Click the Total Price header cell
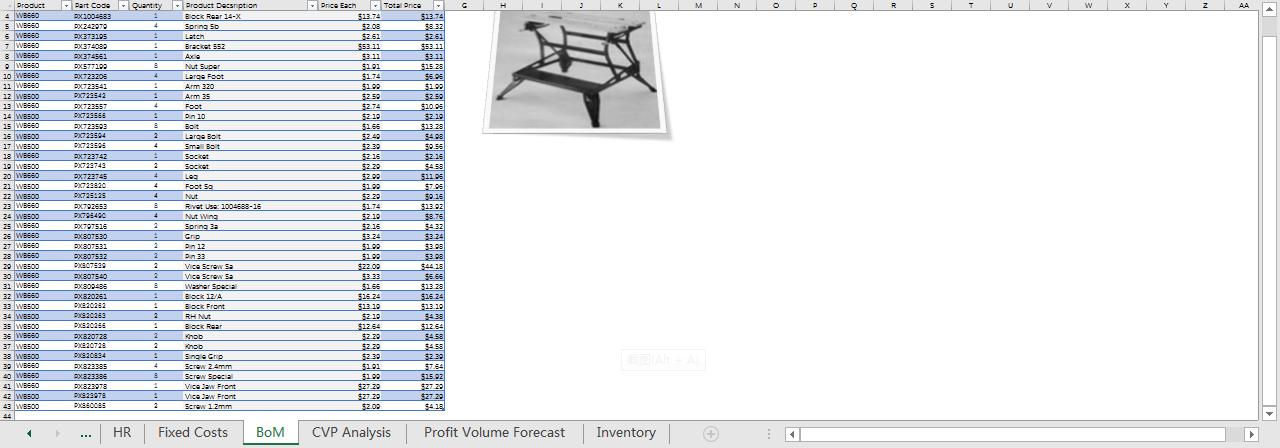 (x=413, y=6)
